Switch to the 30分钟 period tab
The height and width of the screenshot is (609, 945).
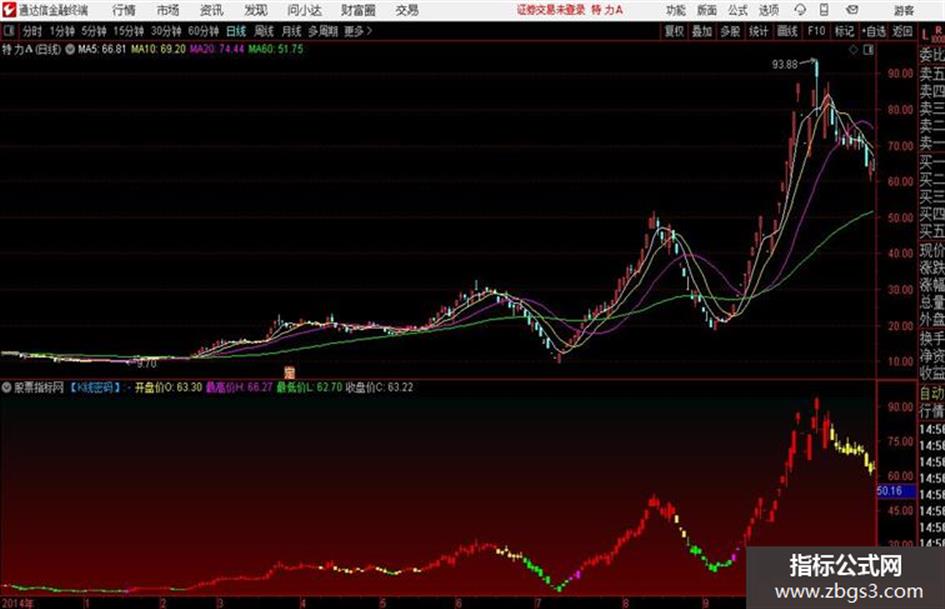coord(166,31)
